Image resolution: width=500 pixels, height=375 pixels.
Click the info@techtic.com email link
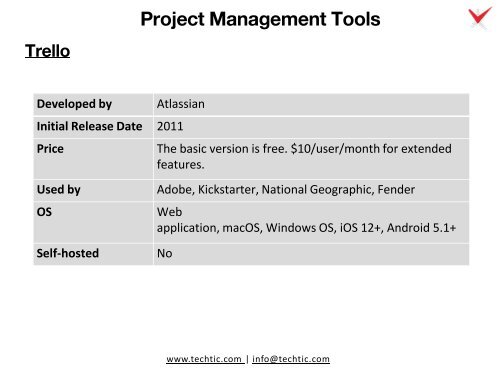pyautogui.click(x=291, y=359)
